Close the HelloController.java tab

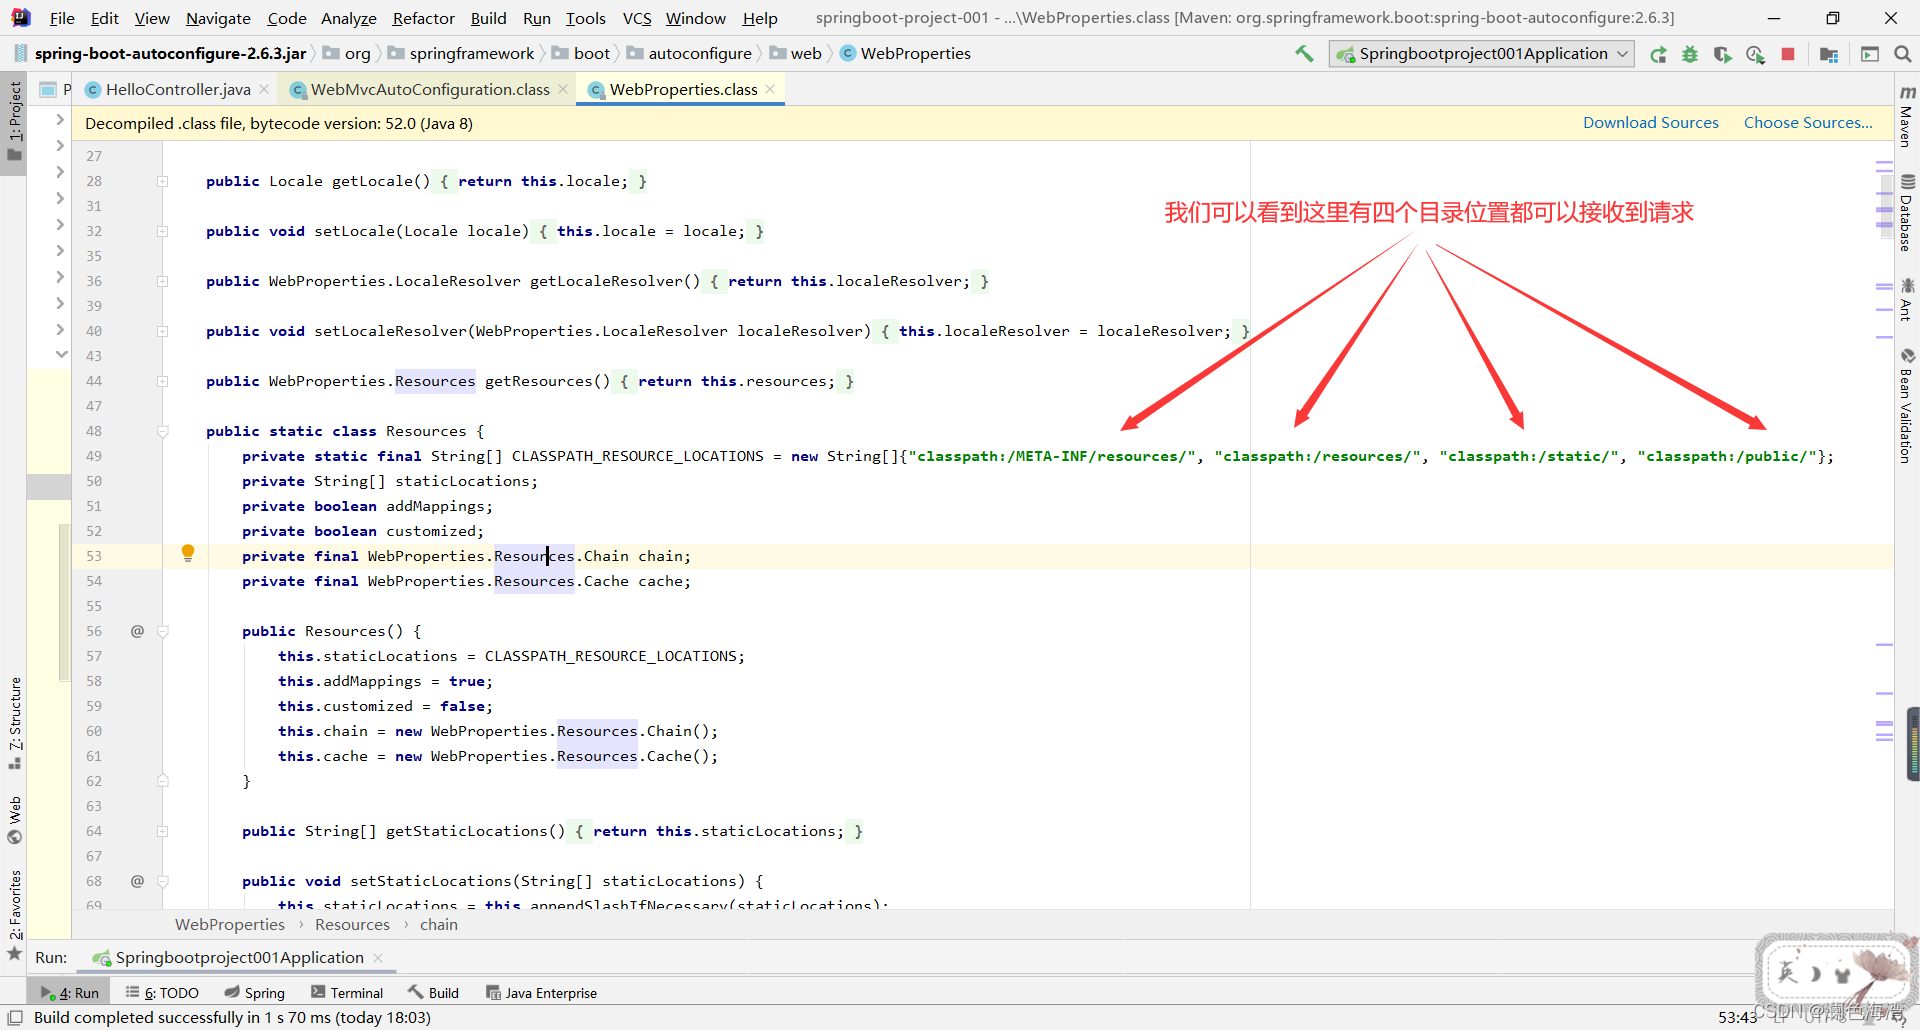tap(264, 89)
